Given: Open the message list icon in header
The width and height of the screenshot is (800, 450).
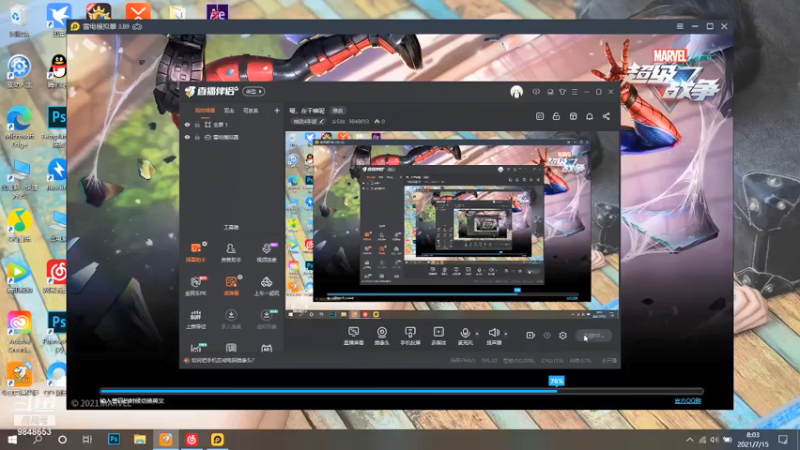Looking at the screenshot, I should [540, 116].
